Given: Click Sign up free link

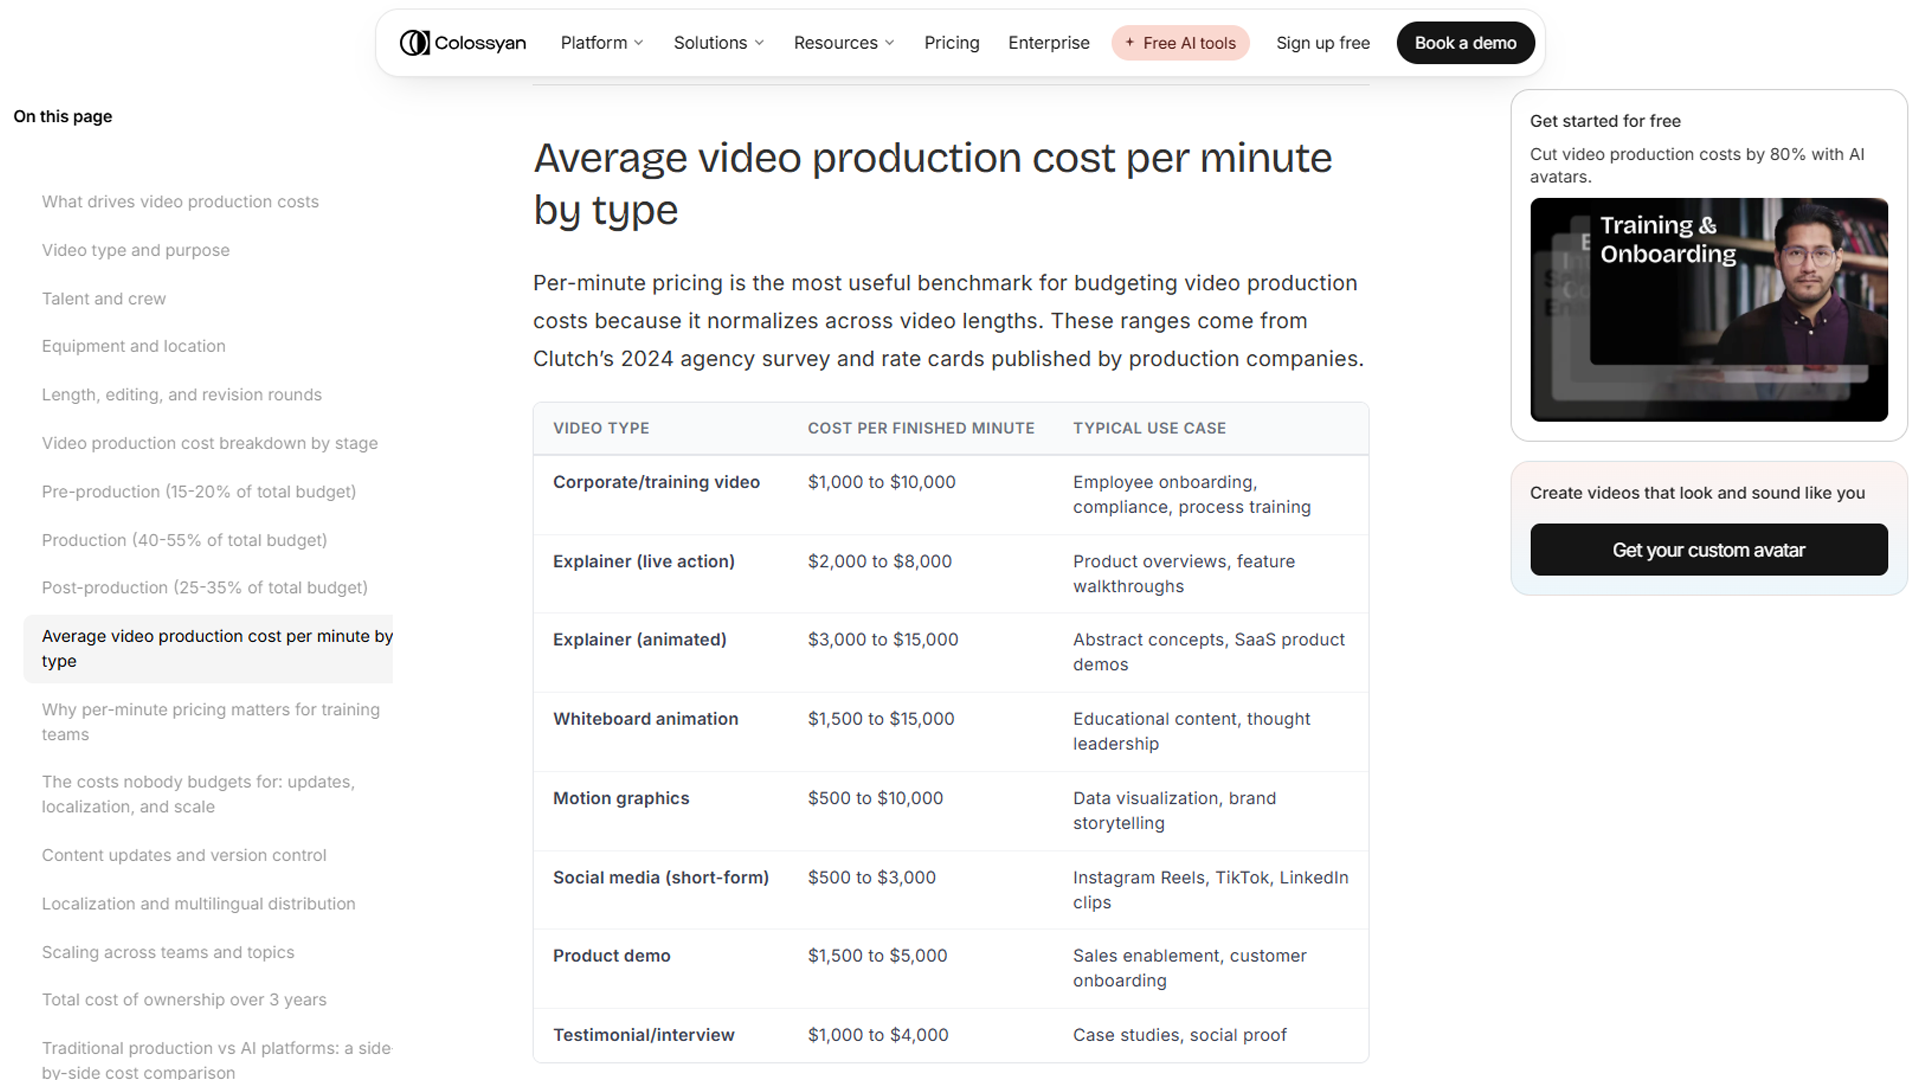Looking at the screenshot, I should click(x=1323, y=43).
